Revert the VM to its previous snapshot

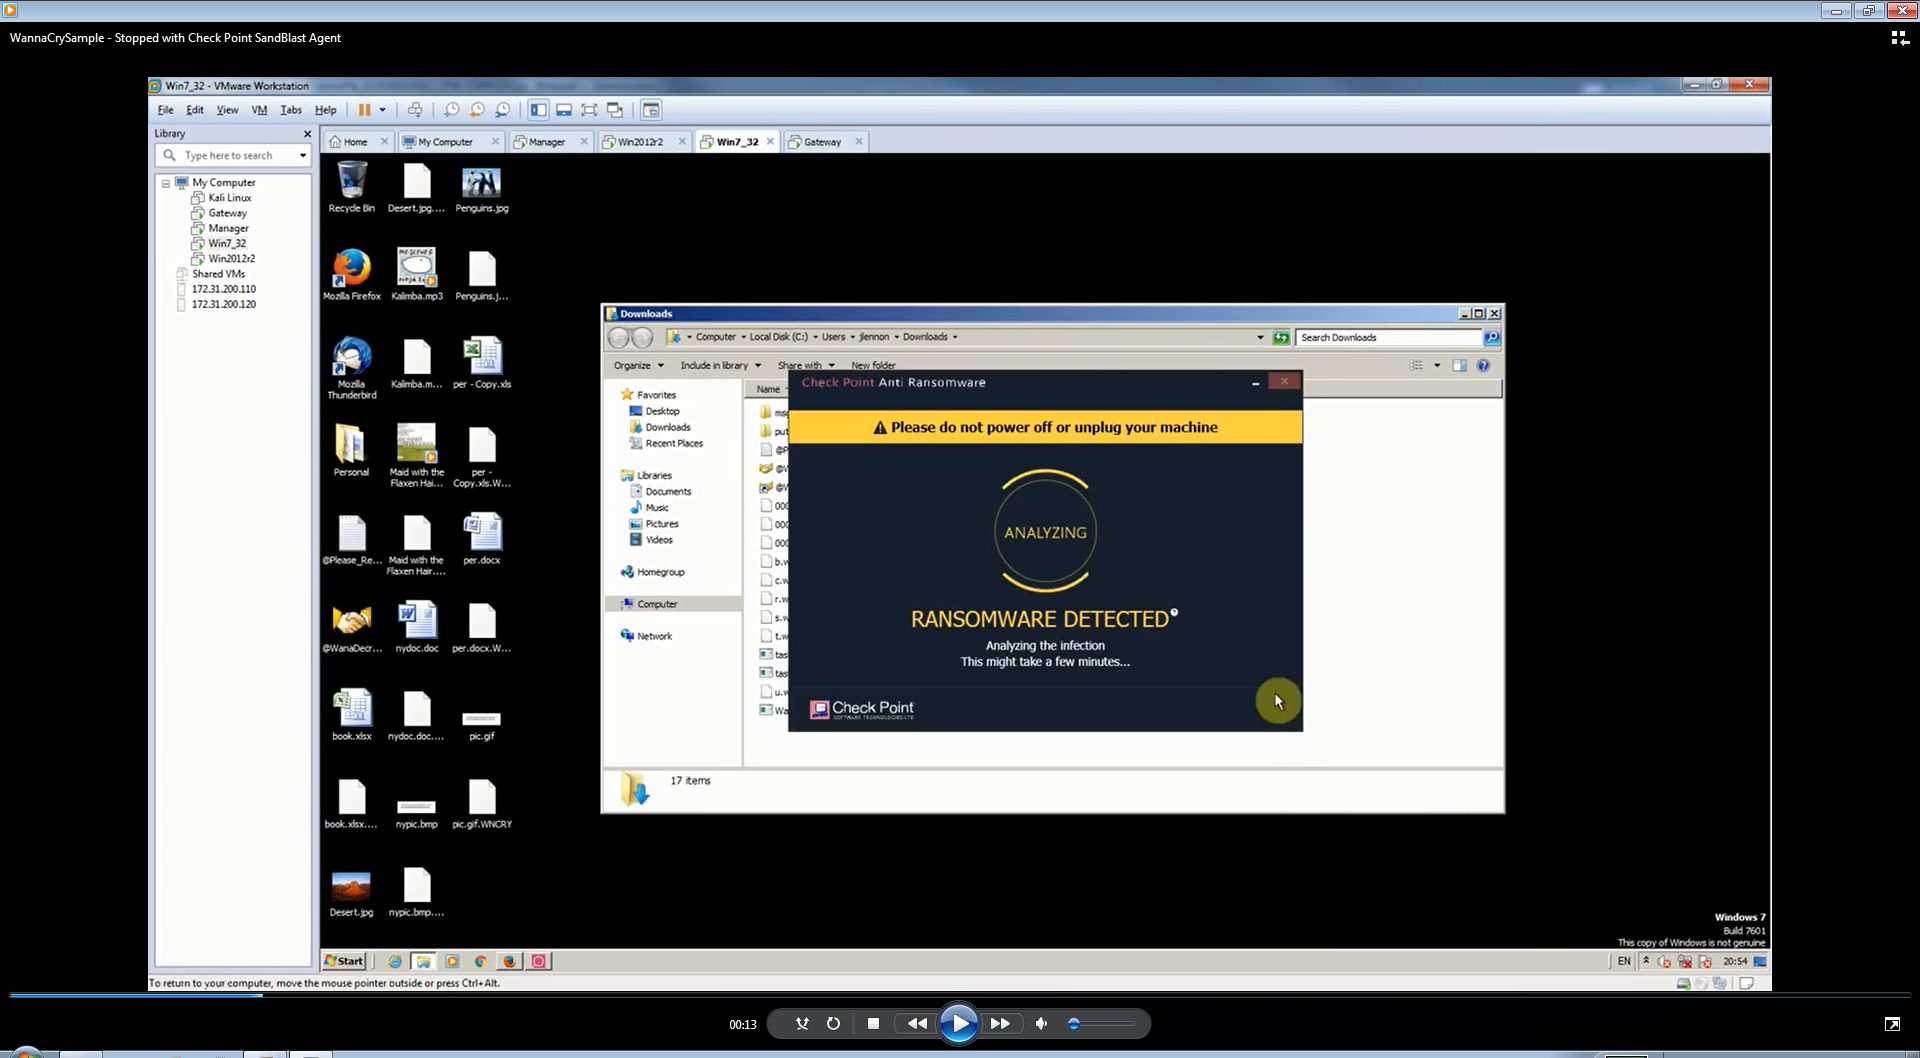click(x=477, y=110)
